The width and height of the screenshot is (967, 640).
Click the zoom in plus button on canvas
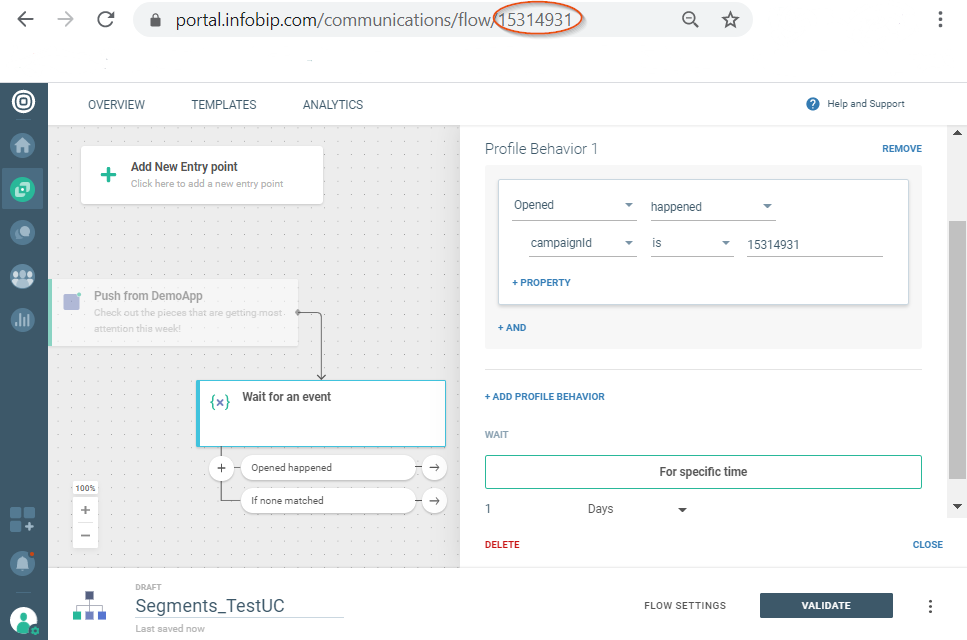[85, 510]
